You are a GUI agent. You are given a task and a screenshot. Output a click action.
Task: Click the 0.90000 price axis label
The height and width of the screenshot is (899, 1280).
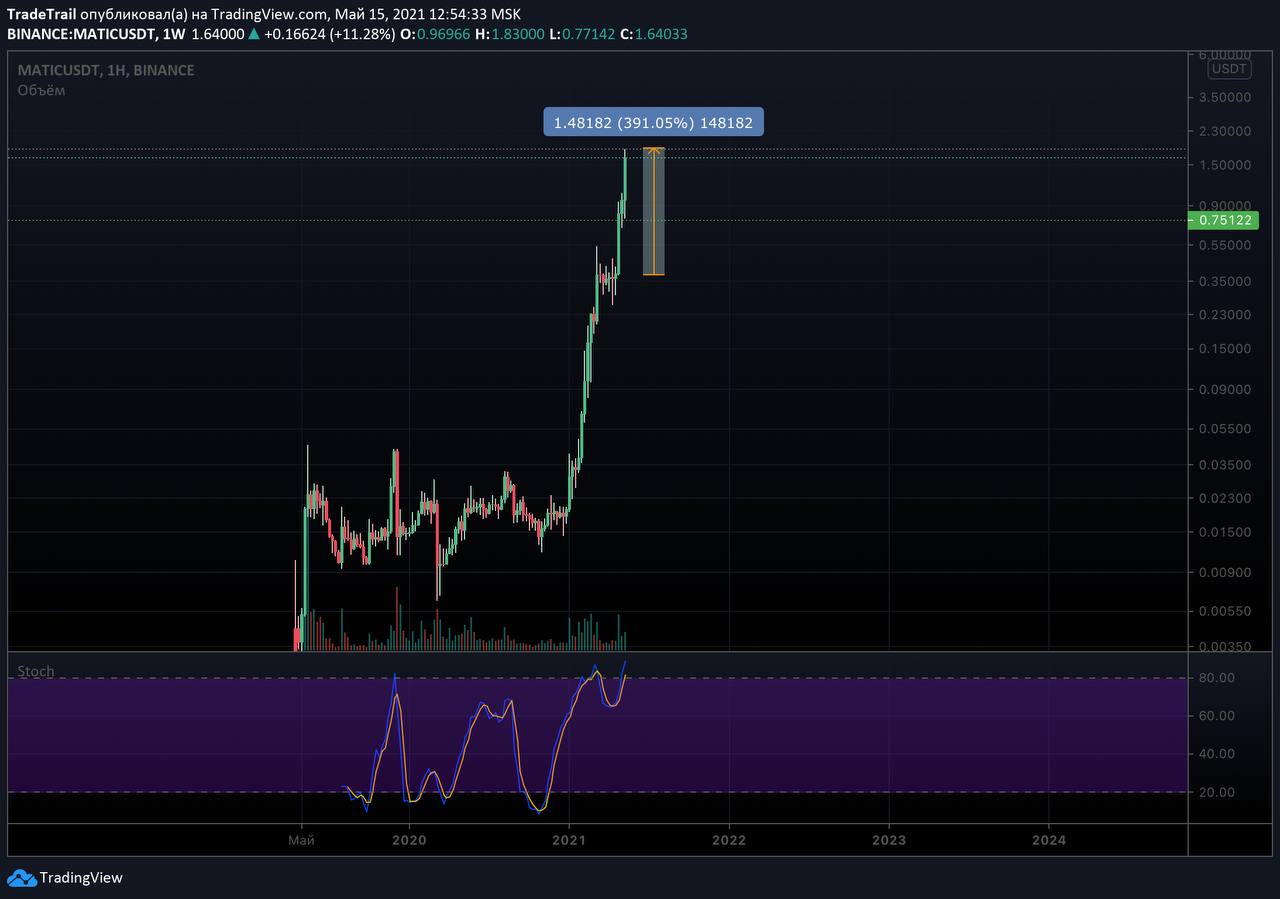pyautogui.click(x=1224, y=206)
